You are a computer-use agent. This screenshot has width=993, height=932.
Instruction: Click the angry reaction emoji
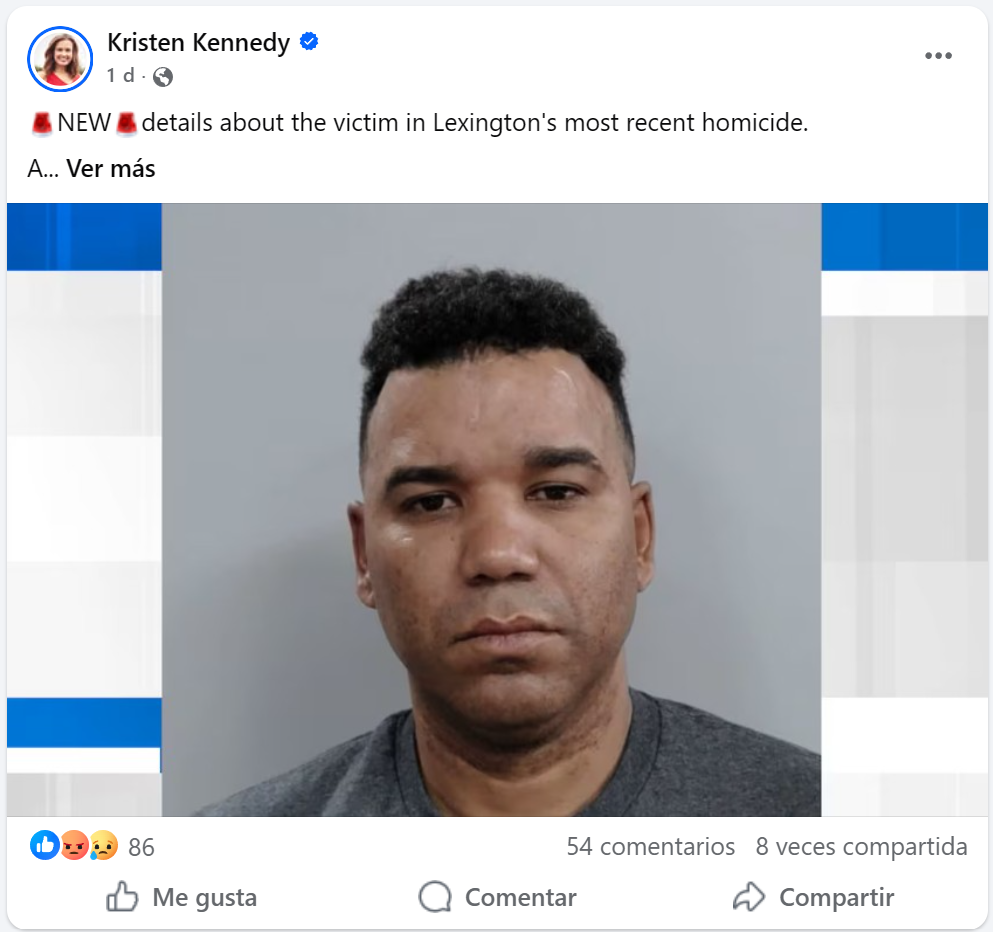click(74, 845)
